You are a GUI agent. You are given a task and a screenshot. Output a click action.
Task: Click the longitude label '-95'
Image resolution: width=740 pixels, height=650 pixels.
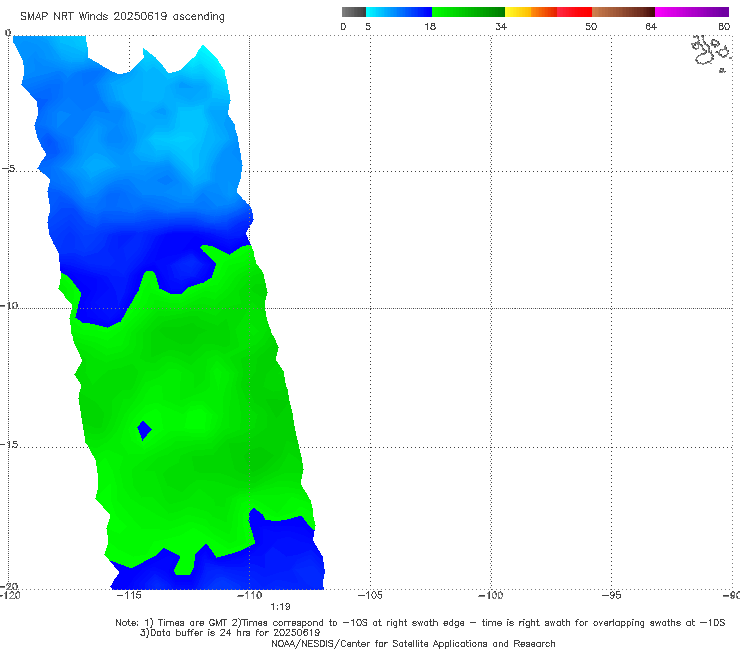tap(612, 595)
